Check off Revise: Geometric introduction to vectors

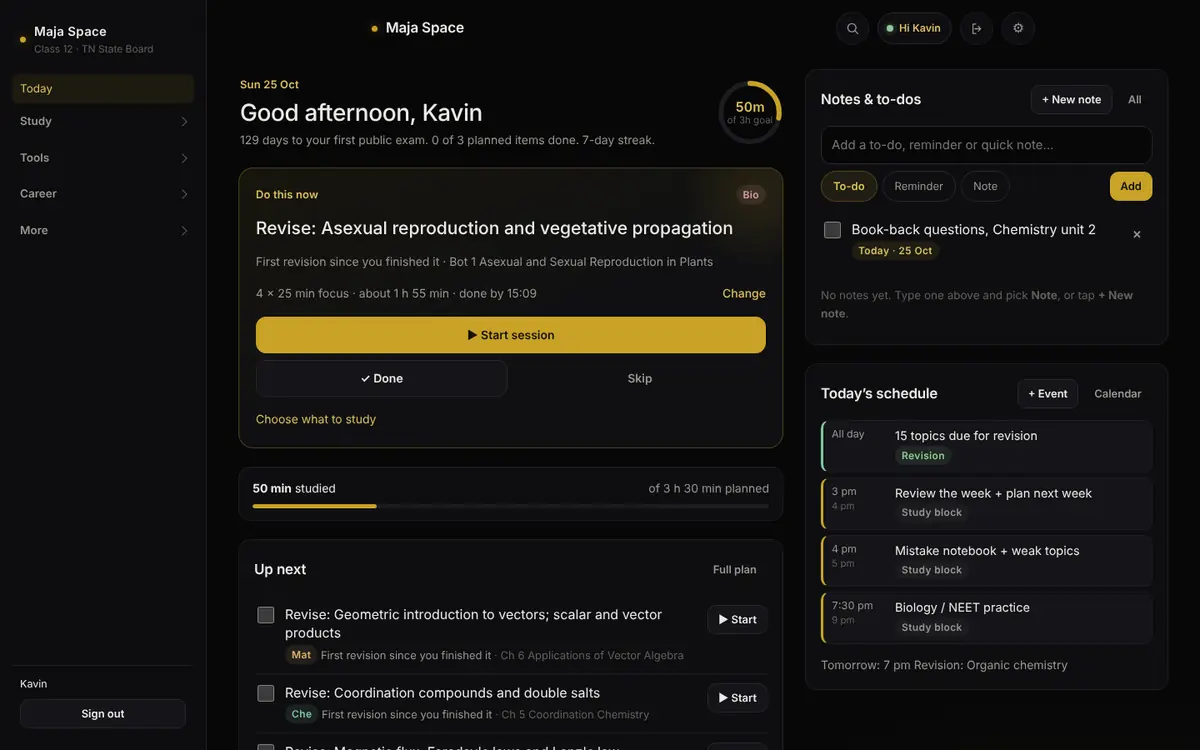click(266, 615)
